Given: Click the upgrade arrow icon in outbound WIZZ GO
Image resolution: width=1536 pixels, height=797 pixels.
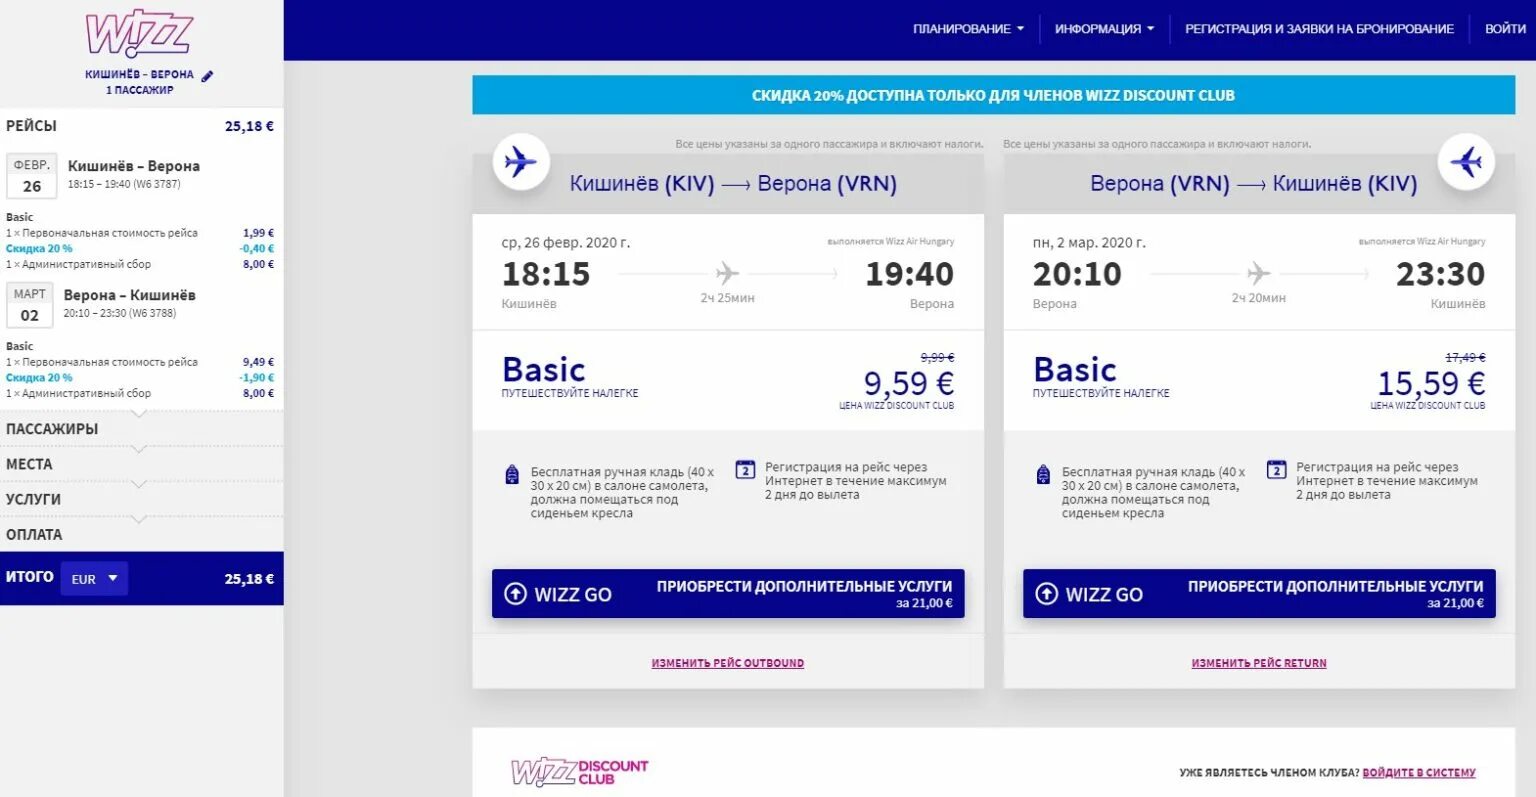Looking at the screenshot, I should tap(515, 593).
